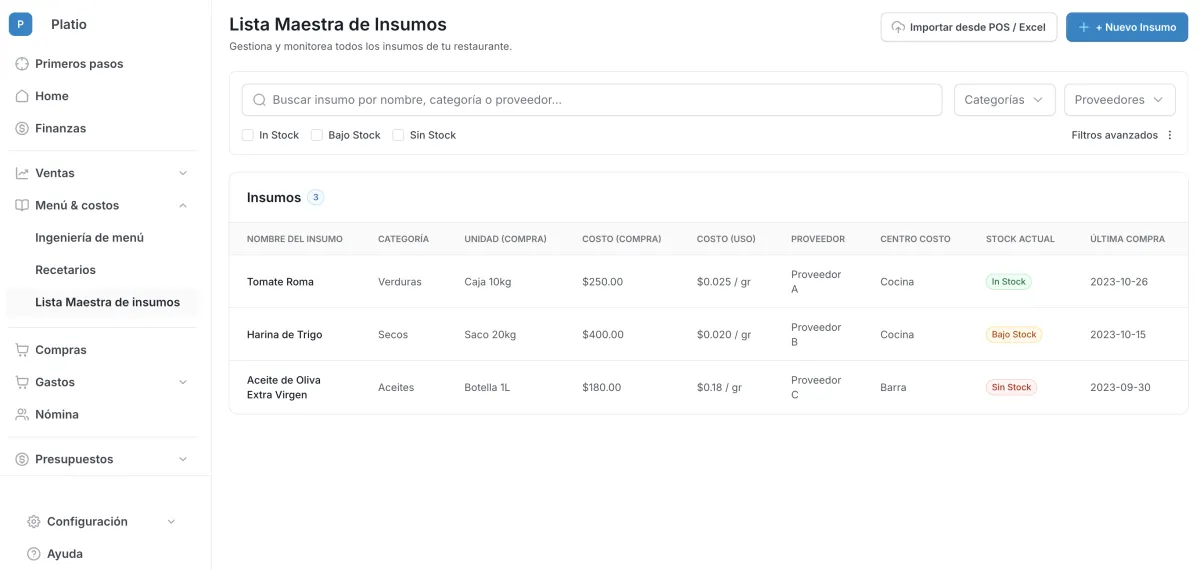Viewport: 1200px width, 570px height.
Task: Click the search magnifier icon
Action: click(x=260, y=100)
